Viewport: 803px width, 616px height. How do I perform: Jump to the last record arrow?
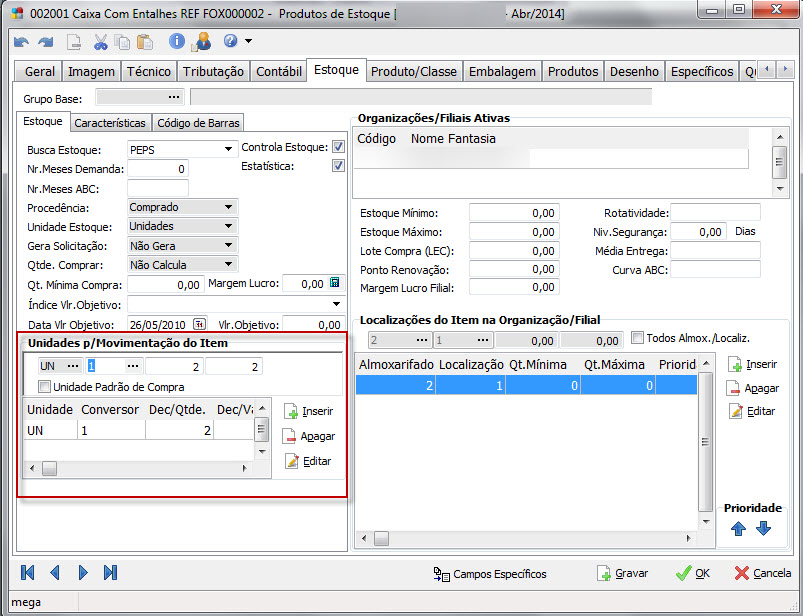point(110,573)
